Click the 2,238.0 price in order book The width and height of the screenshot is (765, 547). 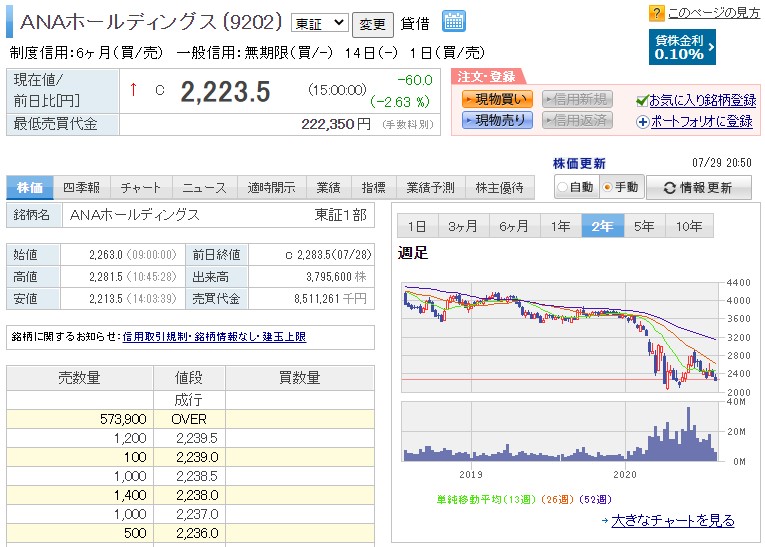click(197, 495)
